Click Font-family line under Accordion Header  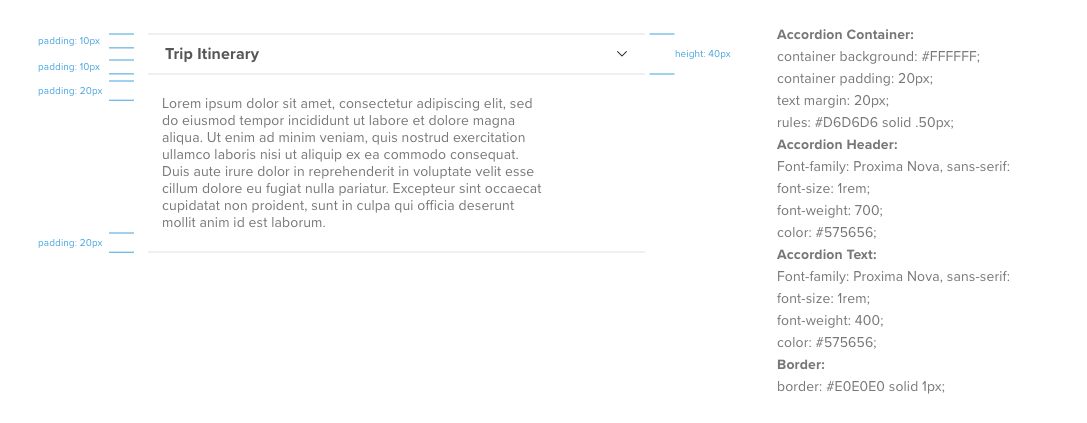click(893, 166)
